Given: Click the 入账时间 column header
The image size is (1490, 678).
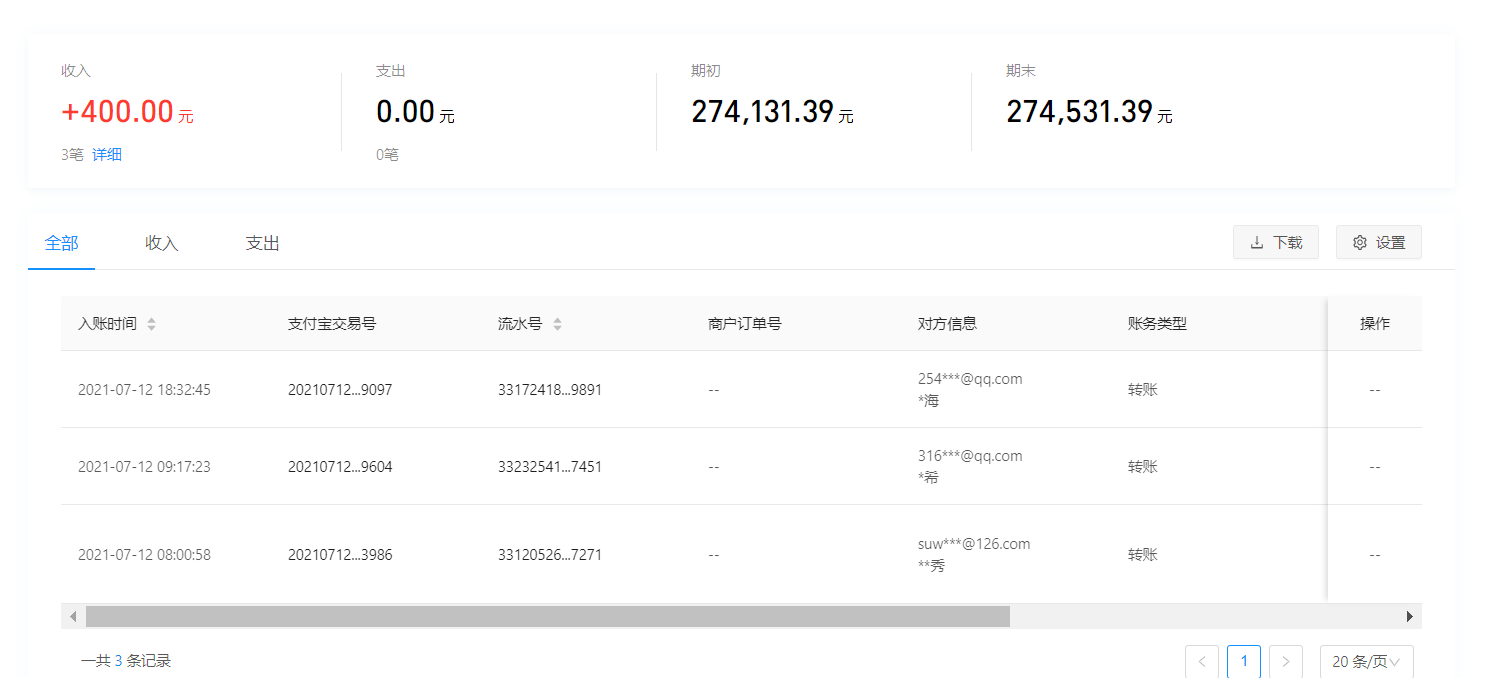Looking at the screenshot, I should (x=107, y=324).
